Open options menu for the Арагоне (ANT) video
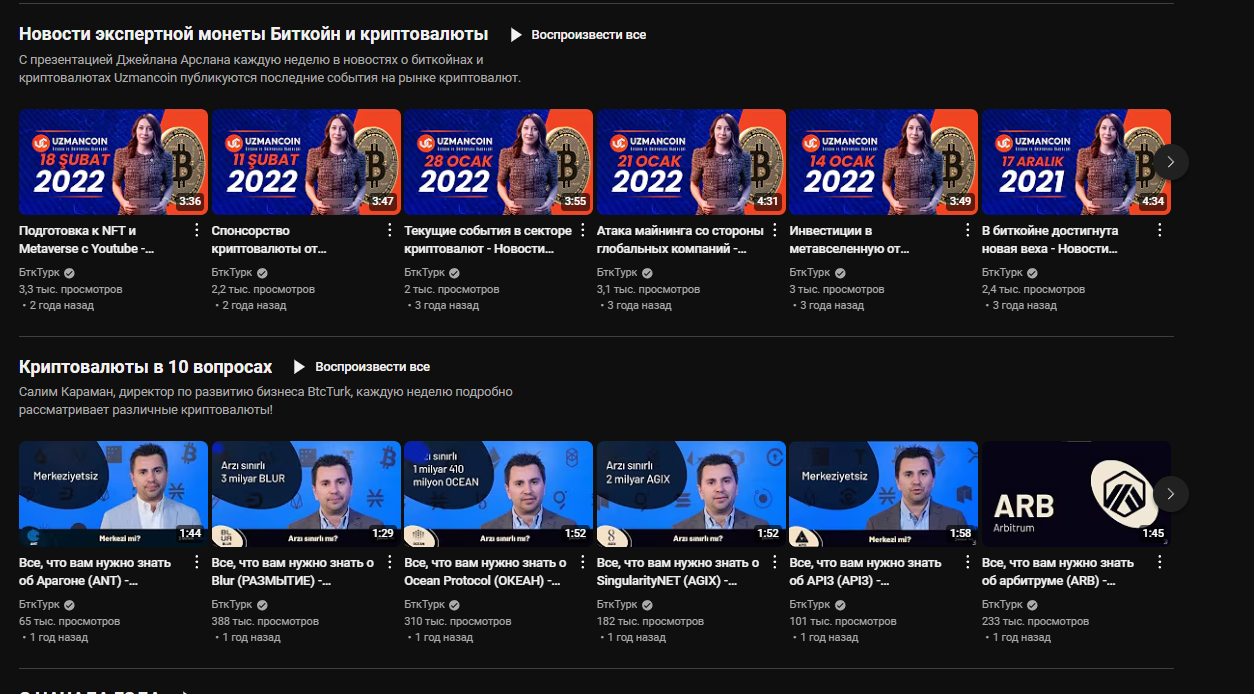Image resolution: width=1254 pixels, height=694 pixels. pyautogui.click(x=197, y=563)
